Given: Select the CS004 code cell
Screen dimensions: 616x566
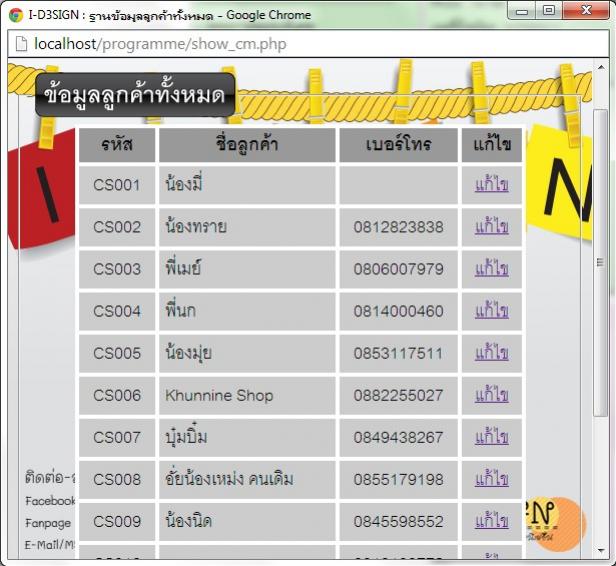Looking at the screenshot, I should click(117, 311).
